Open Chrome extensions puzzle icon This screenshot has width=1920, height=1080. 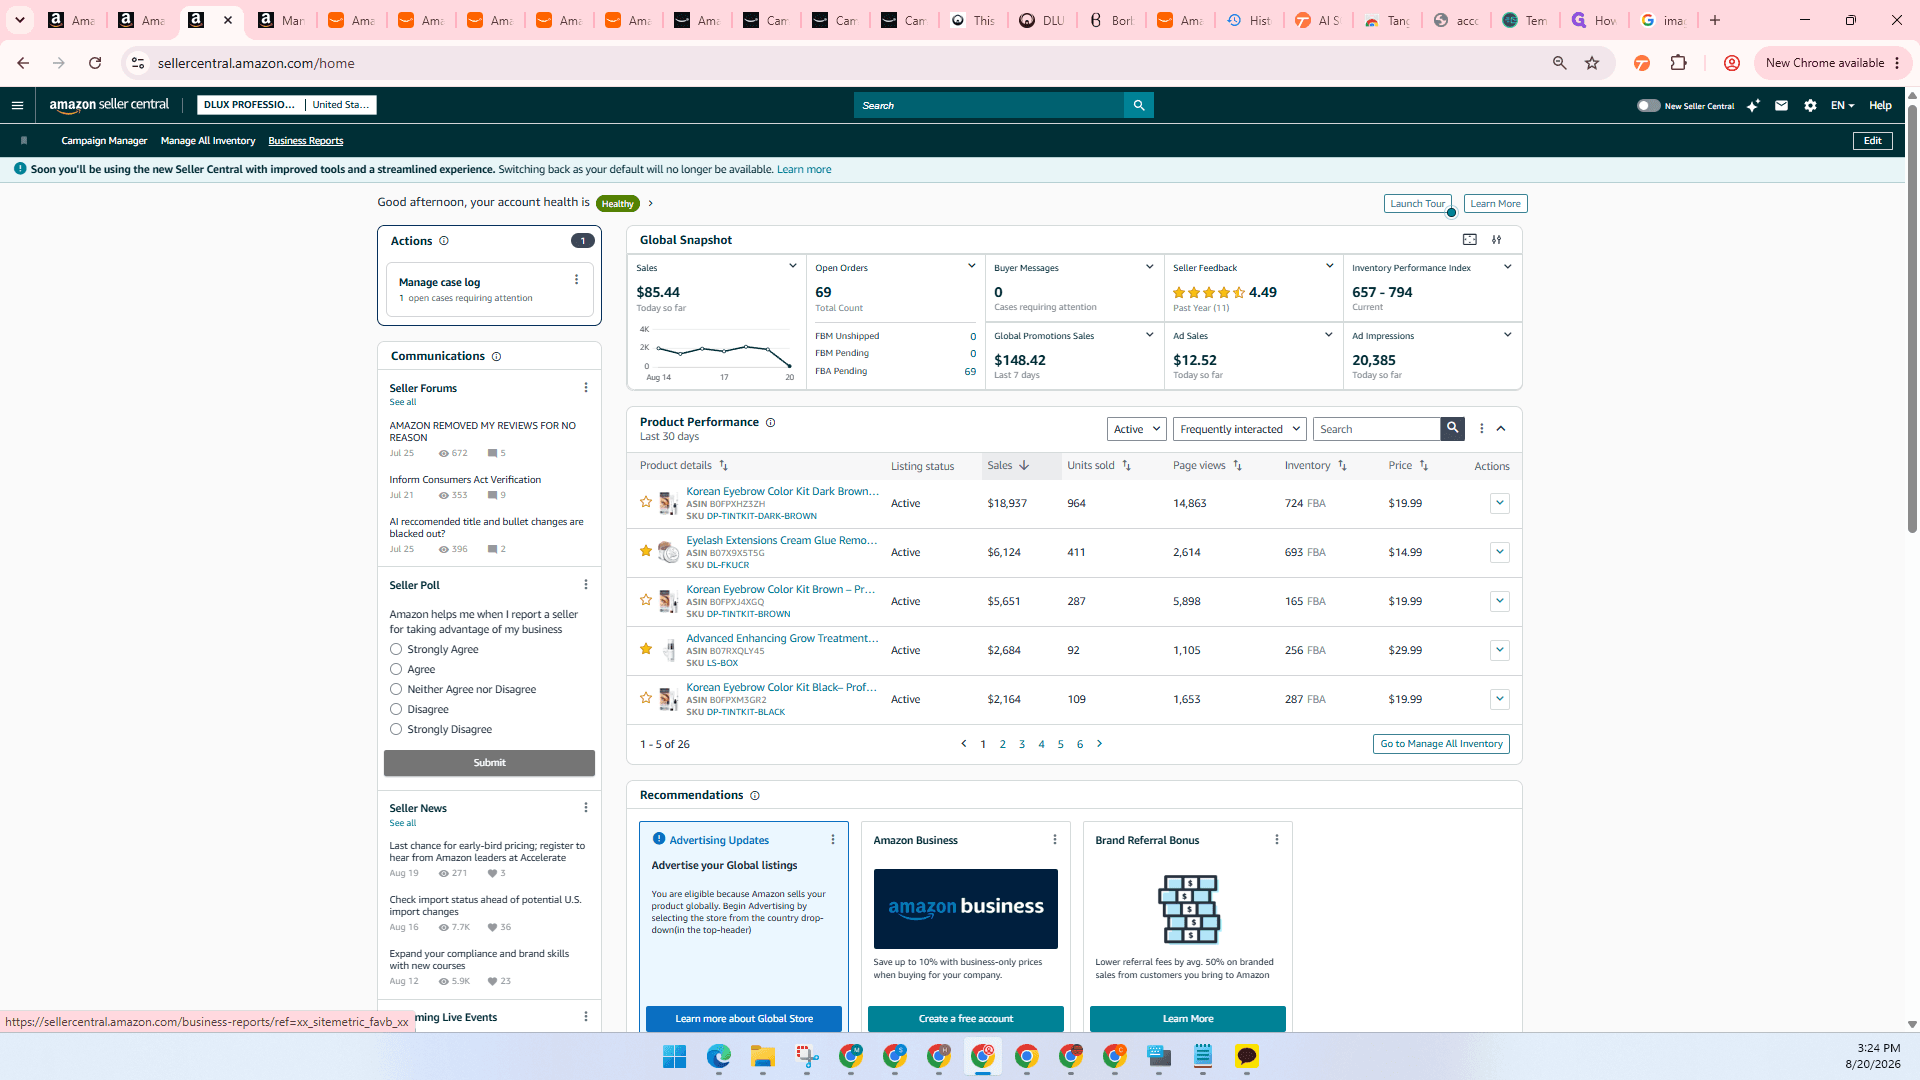[1678, 63]
